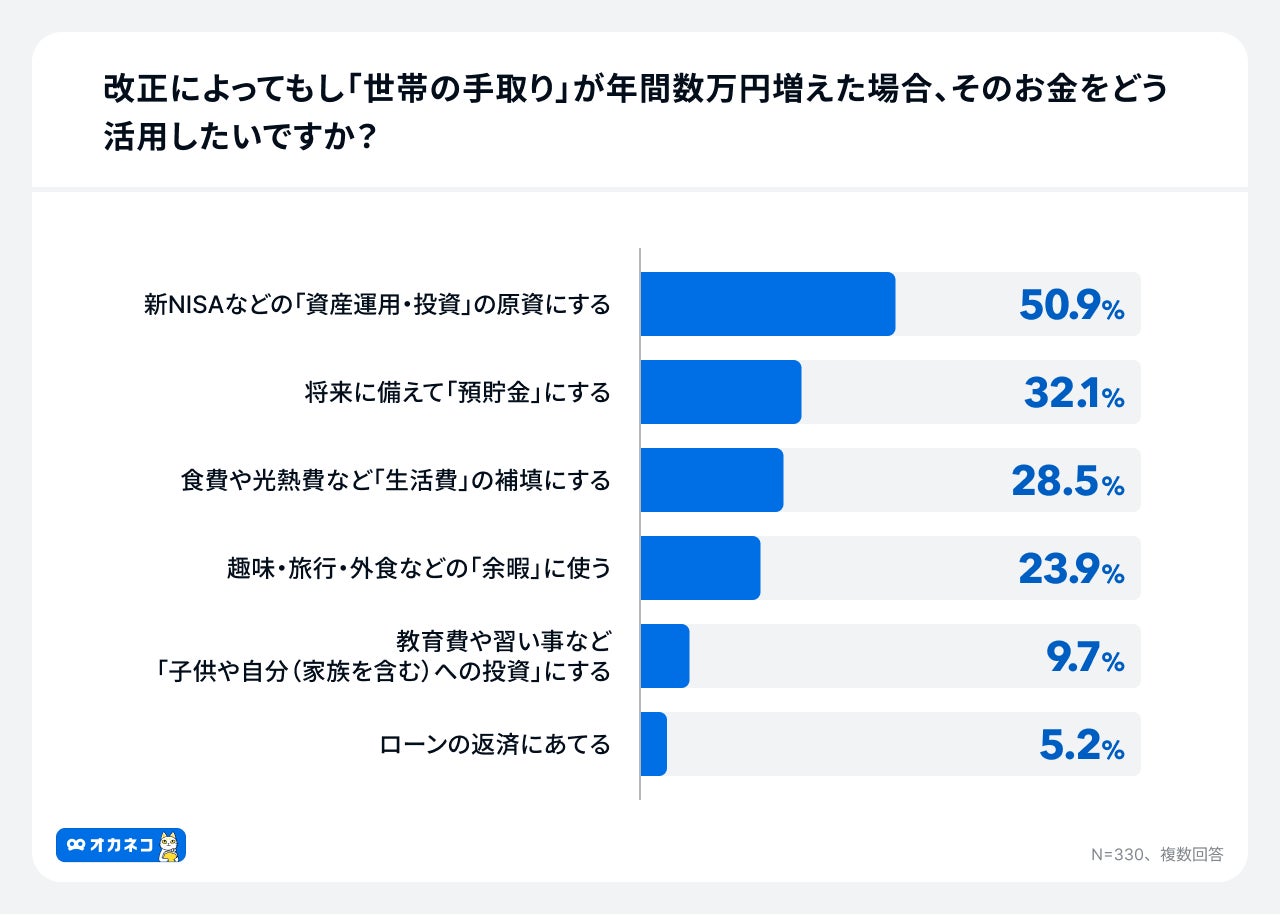
Task: Click the 28.5% percentage value
Action: pos(1068,482)
